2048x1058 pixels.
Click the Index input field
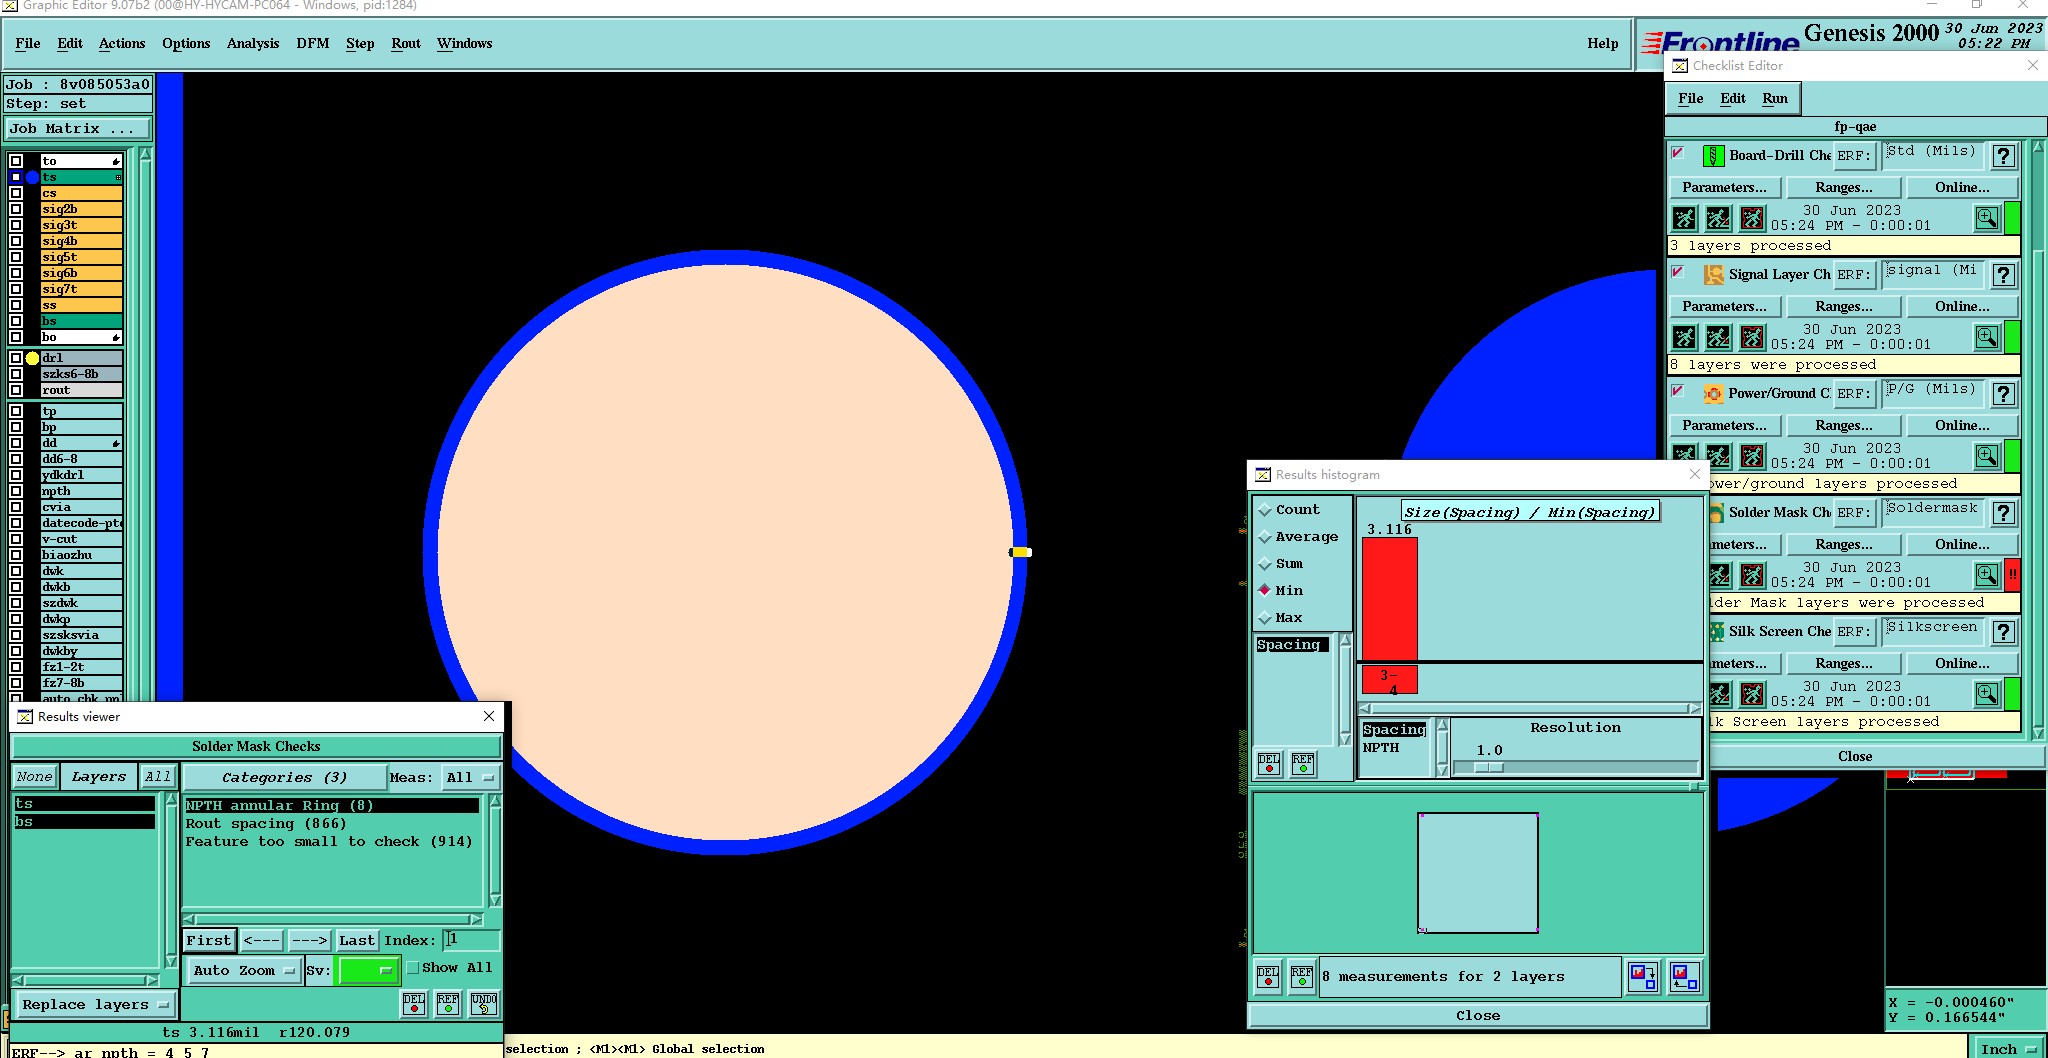coord(471,940)
